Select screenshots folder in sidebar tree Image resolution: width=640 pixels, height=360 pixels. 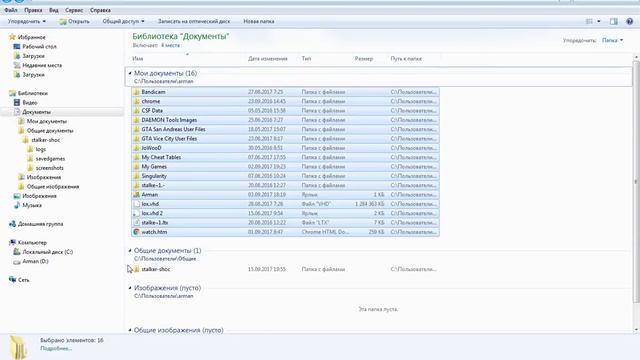pyautogui.click(x=50, y=168)
